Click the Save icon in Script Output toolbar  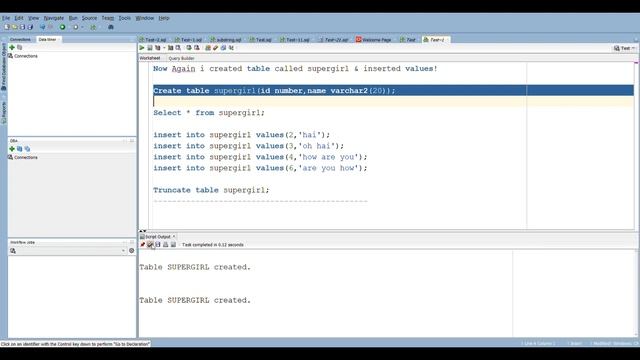[158, 244]
